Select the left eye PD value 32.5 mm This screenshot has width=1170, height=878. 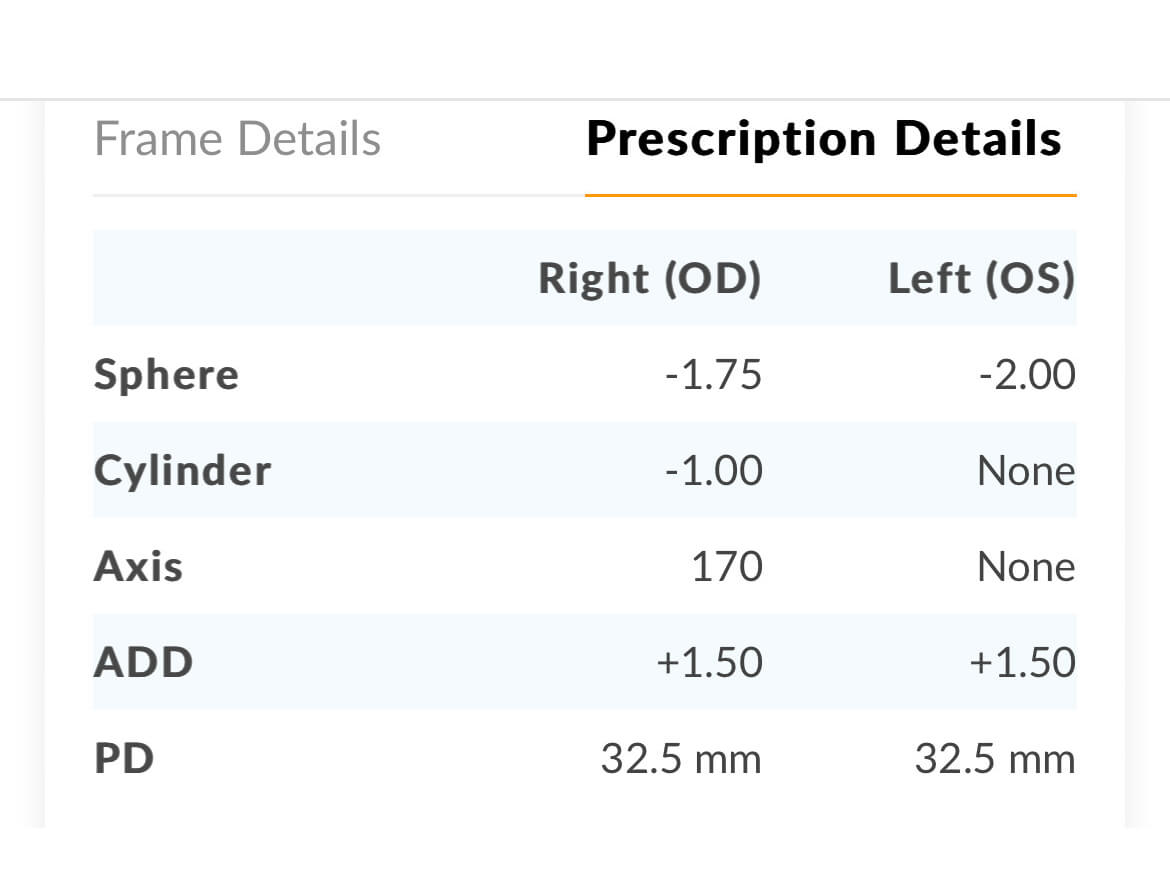point(995,758)
